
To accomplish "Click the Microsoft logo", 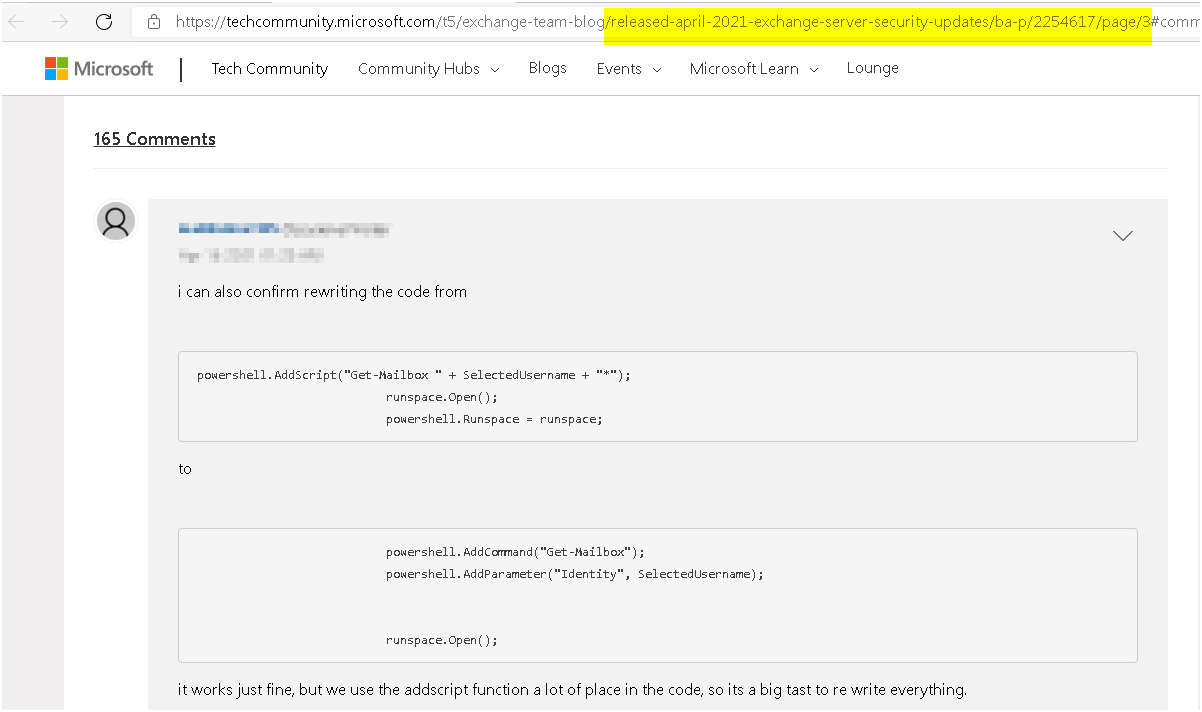I will (99, 68).
